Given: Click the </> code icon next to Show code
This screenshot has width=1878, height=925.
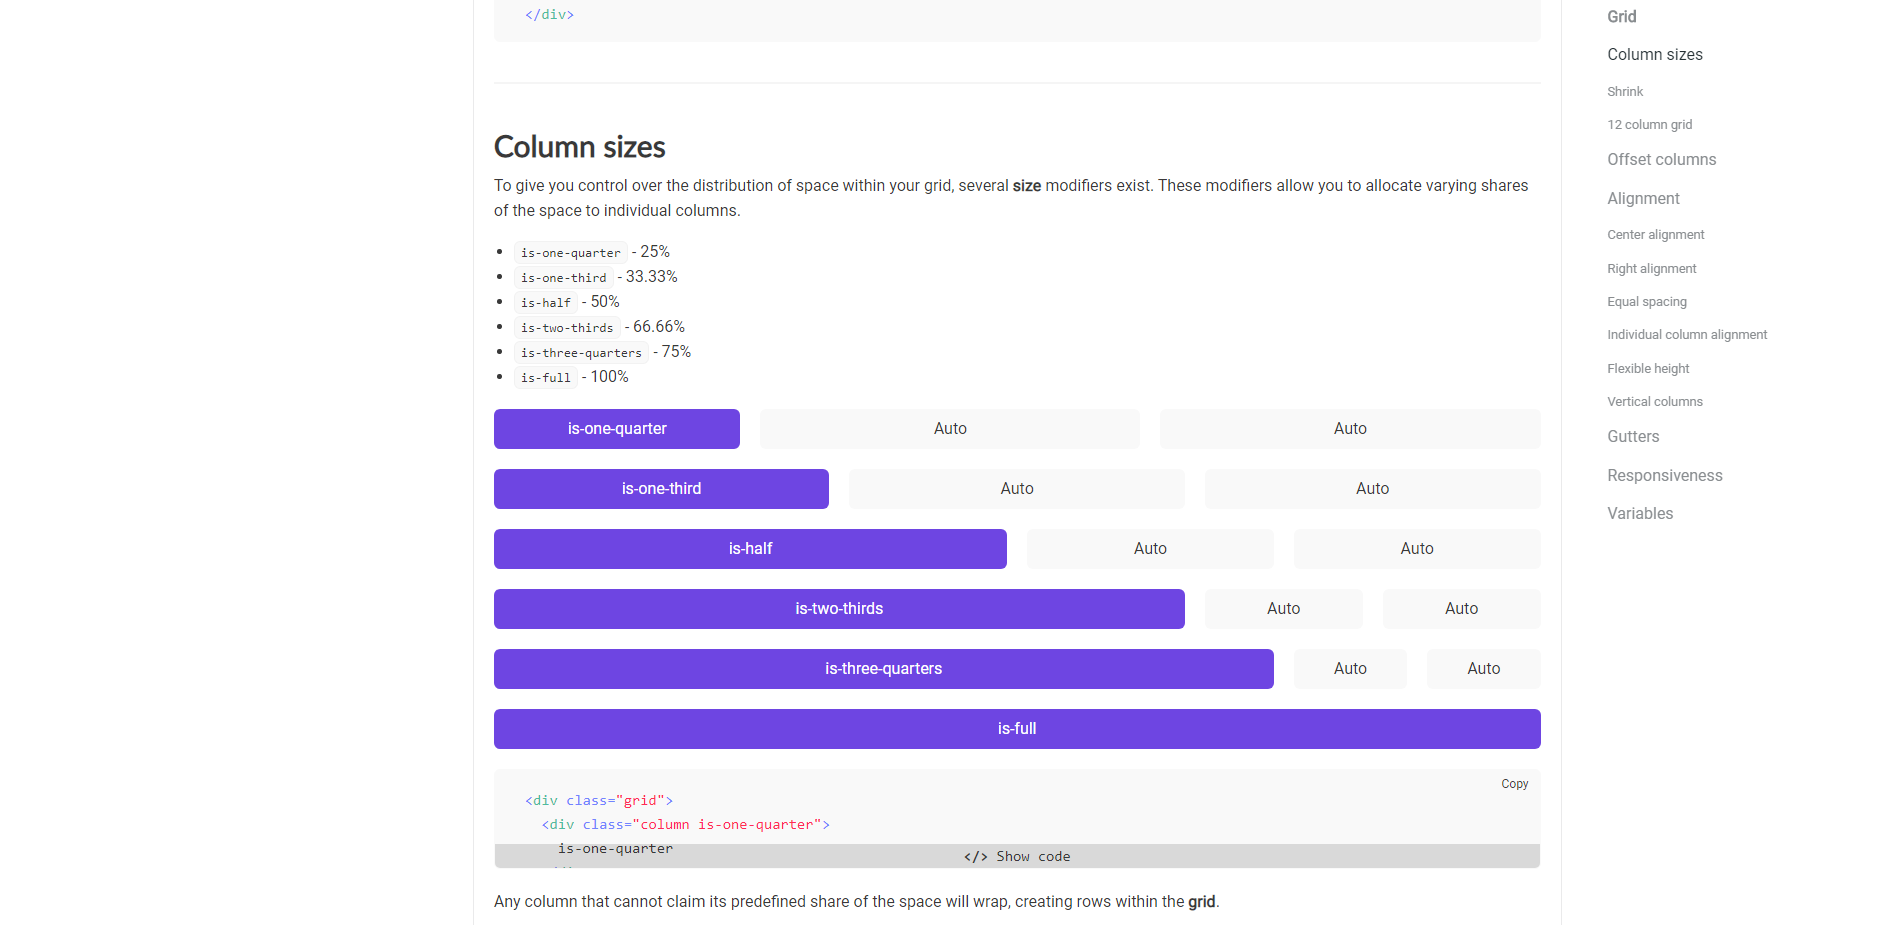Looking at the screenshot, I should [x=975, y=856].
